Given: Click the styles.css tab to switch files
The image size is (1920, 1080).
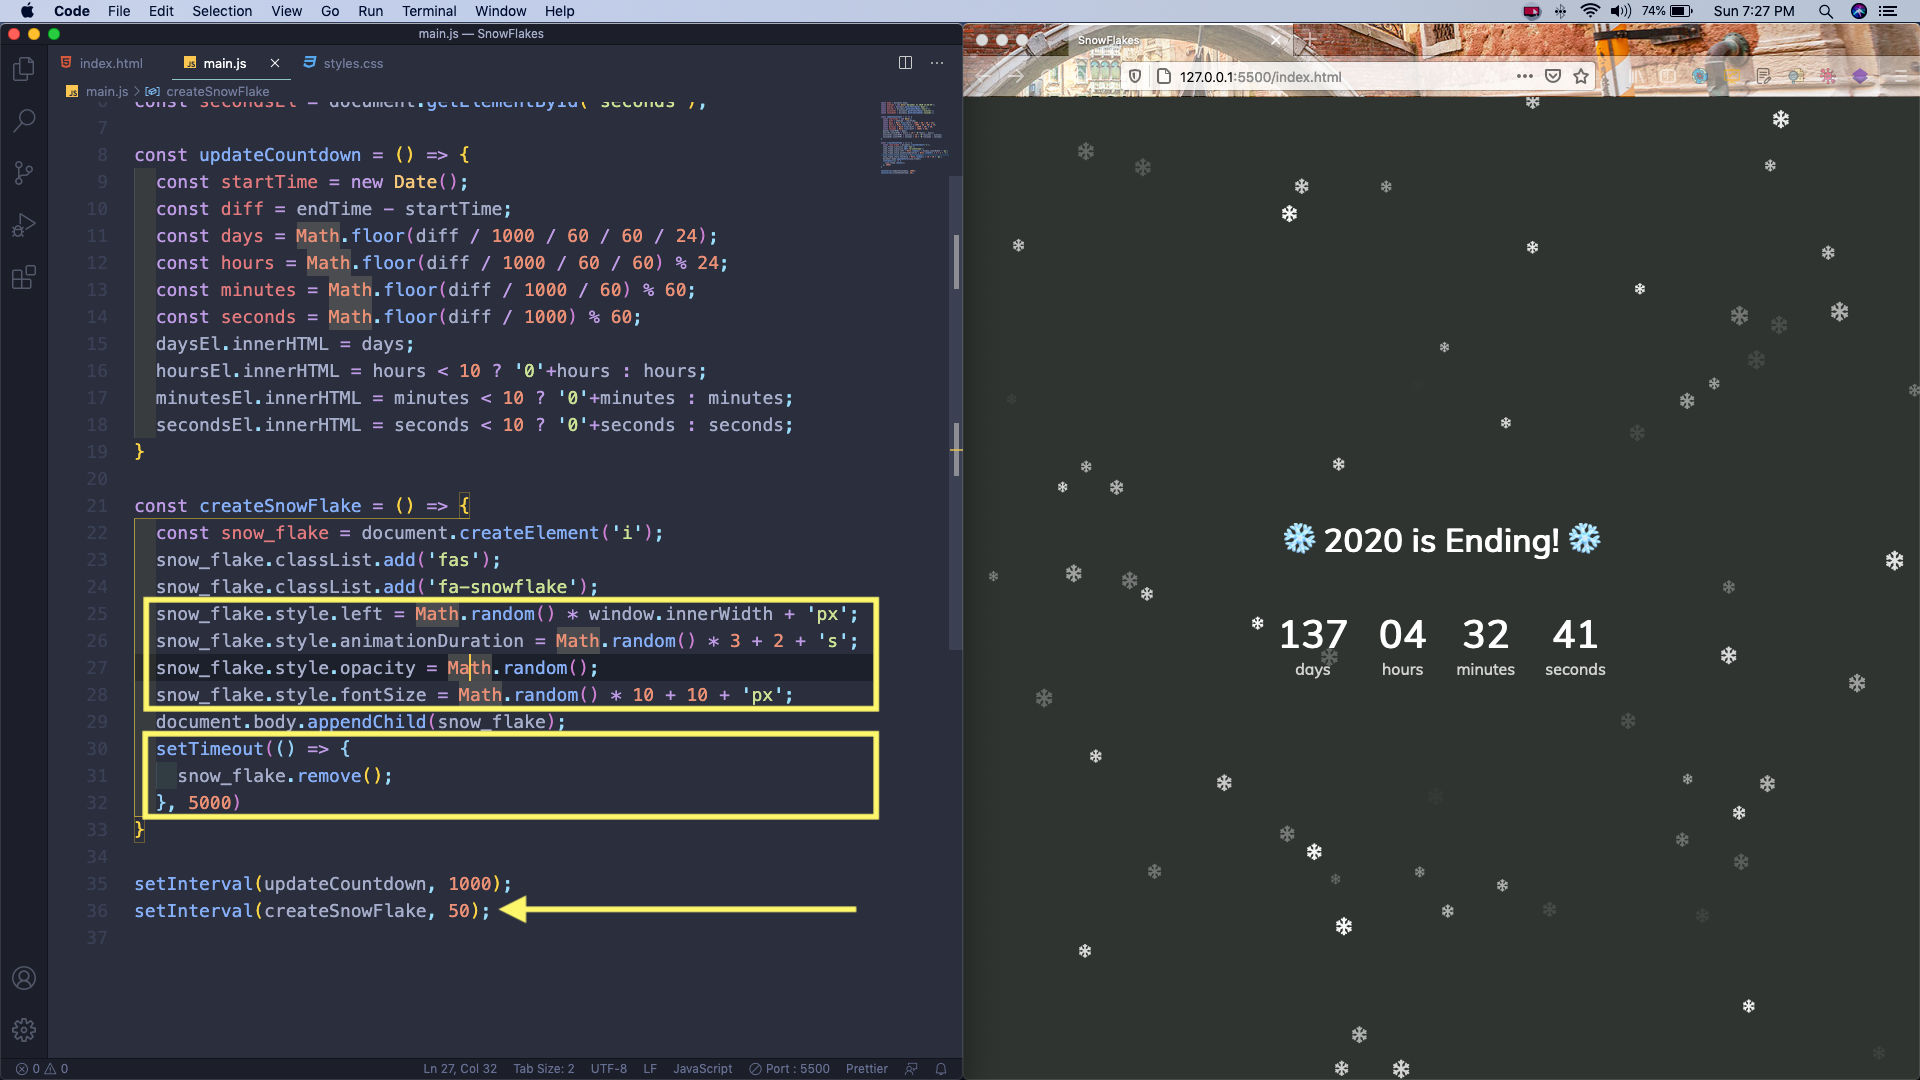Looking at the screenshot, I should tap(351, 62).
